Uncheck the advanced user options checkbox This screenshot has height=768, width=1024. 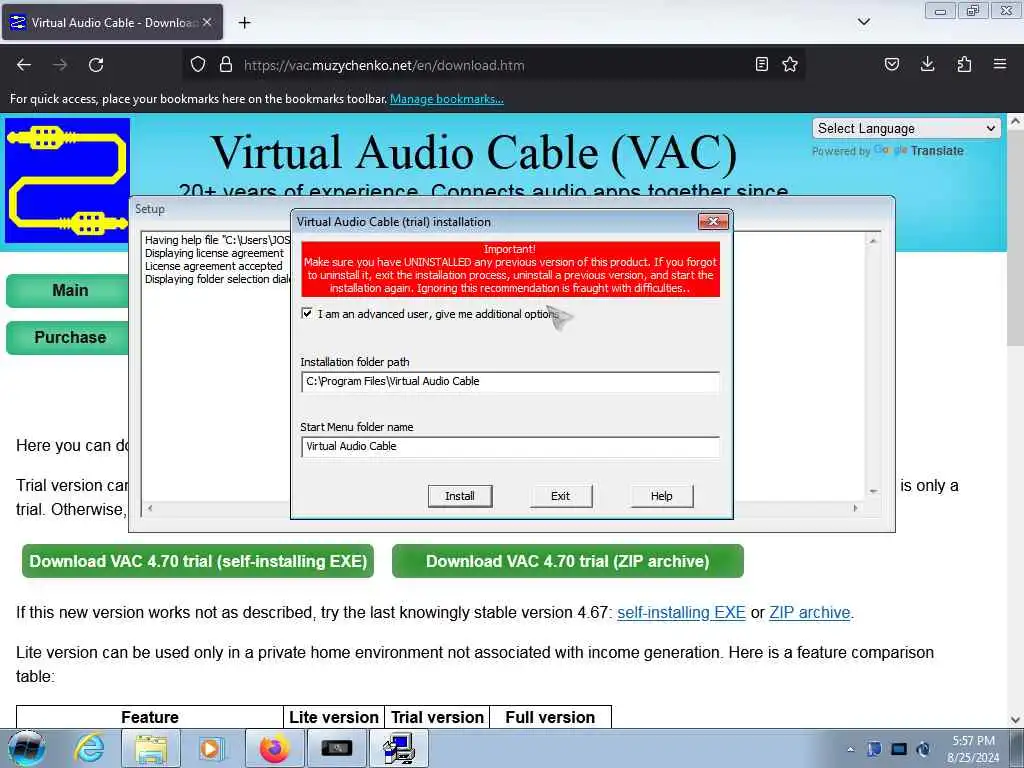tap(307, 313)
